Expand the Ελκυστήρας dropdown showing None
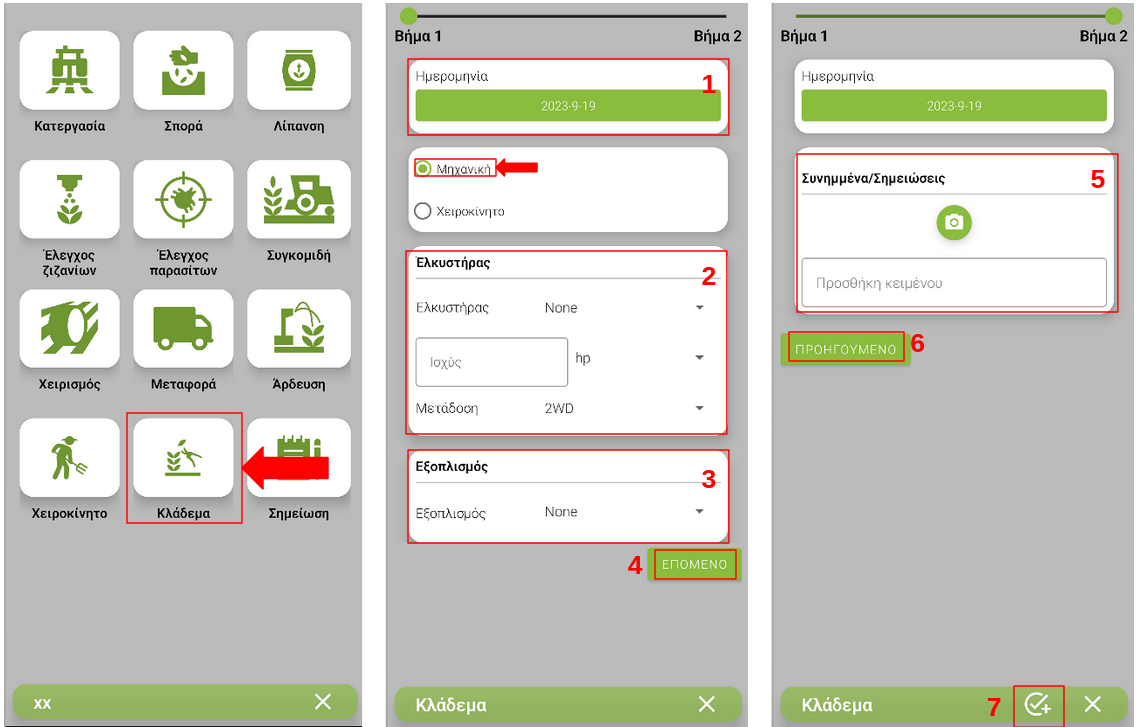The height and width of the screenshot is (727, 1136). 624,308
